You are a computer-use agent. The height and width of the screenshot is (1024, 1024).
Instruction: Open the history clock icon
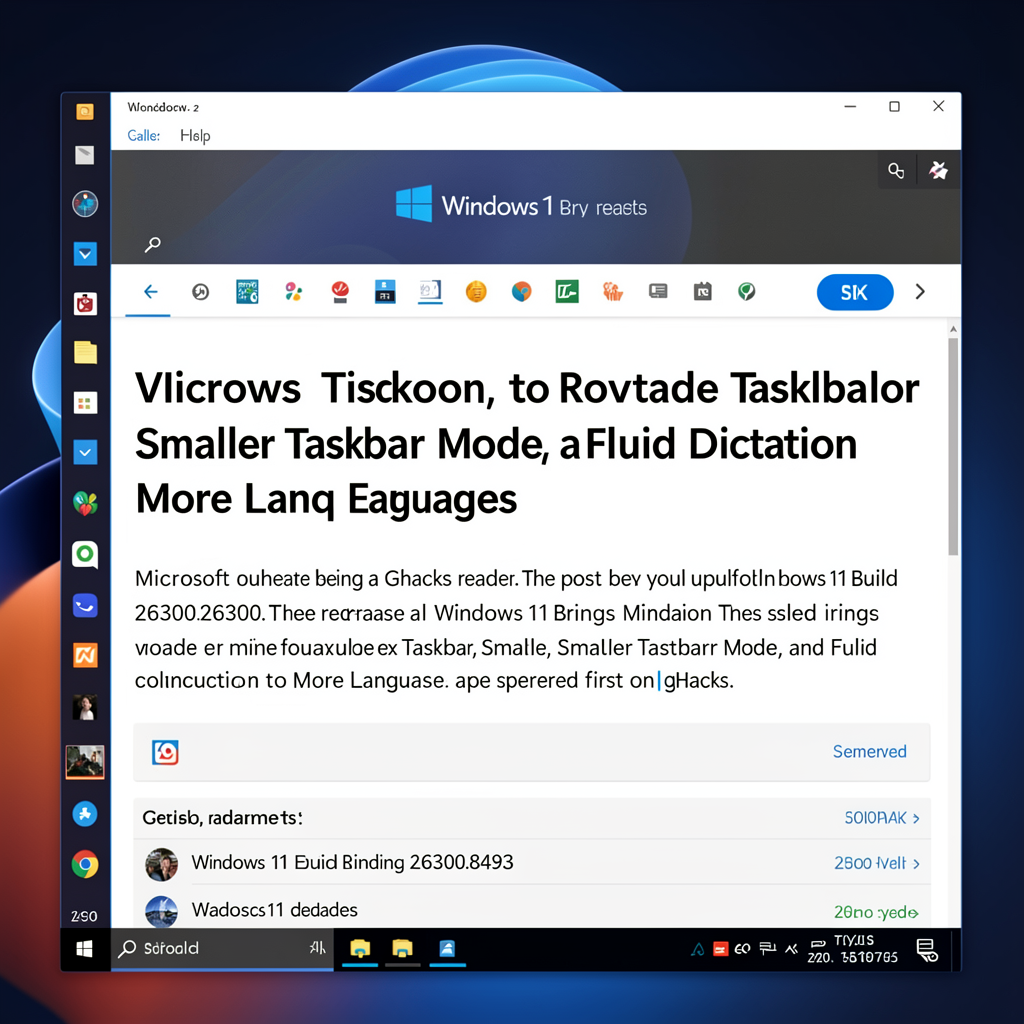[200, 292]
